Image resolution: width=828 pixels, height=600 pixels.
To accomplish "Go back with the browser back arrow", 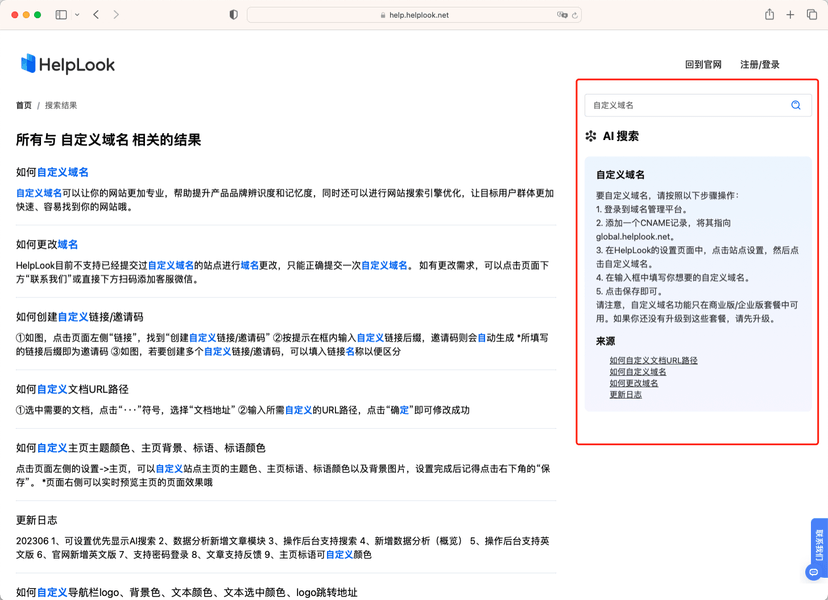I will [96, 15].
